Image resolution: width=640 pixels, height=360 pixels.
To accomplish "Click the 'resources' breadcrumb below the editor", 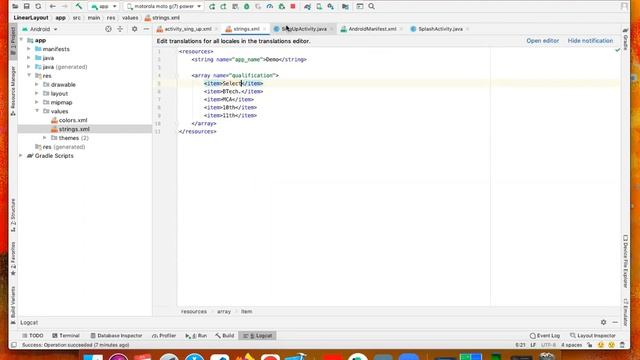I will [193, 311].
